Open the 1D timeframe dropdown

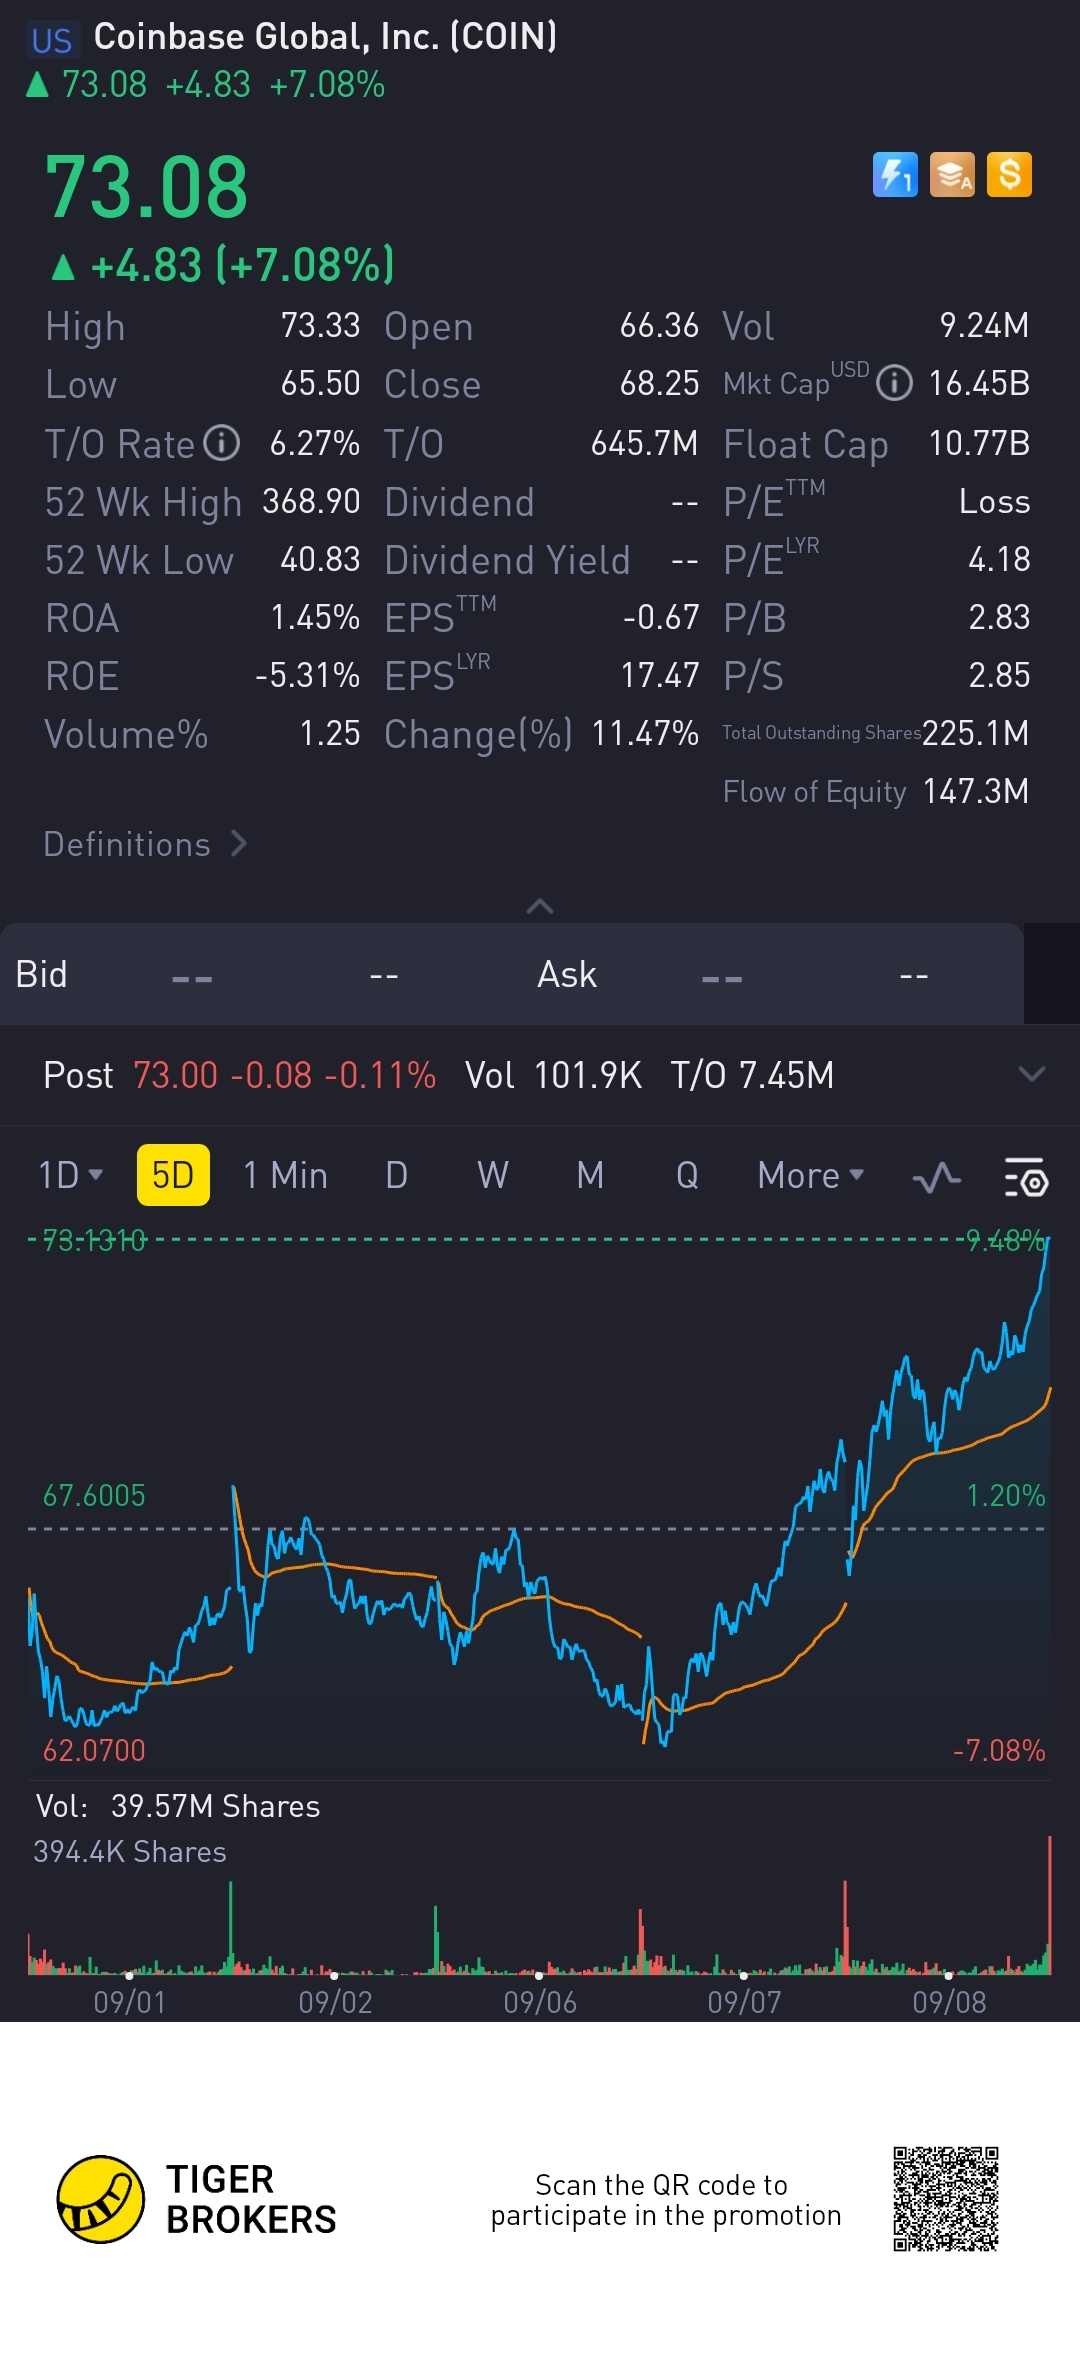(x=70, y=1175)
